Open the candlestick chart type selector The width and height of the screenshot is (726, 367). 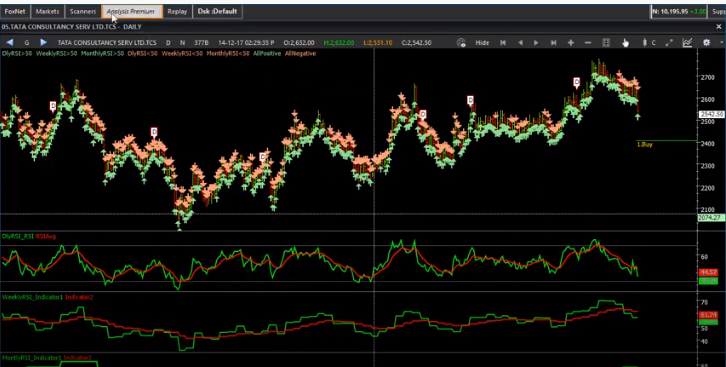click(644, 43)
